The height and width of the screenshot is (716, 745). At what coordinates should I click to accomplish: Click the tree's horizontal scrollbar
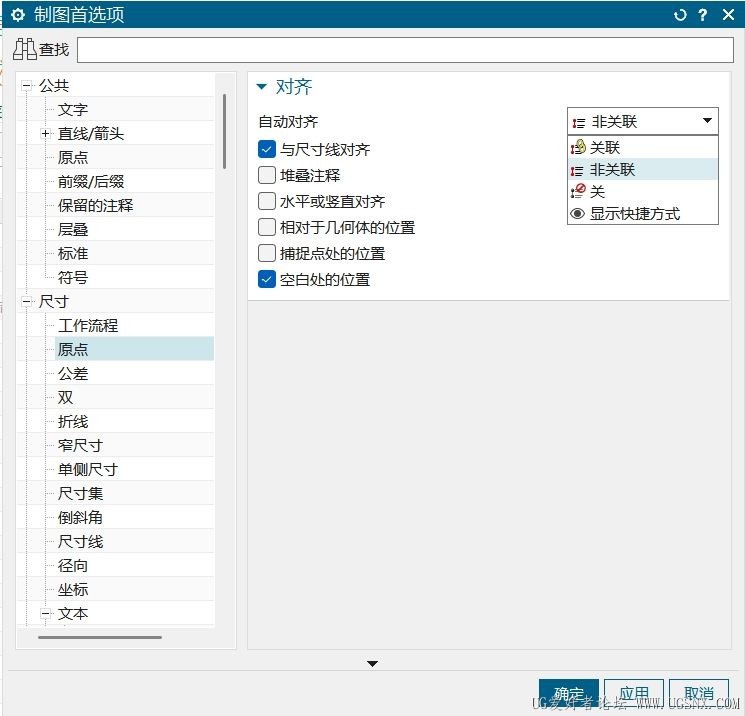tap(100, 637)
